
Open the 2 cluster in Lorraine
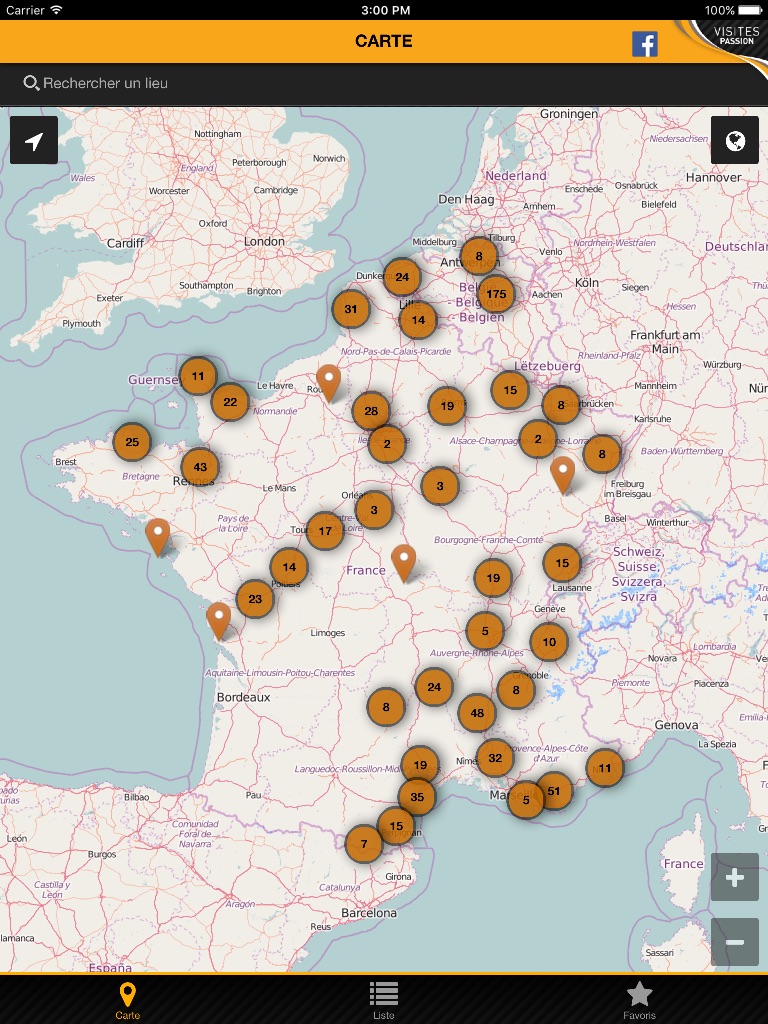(537, 438)
